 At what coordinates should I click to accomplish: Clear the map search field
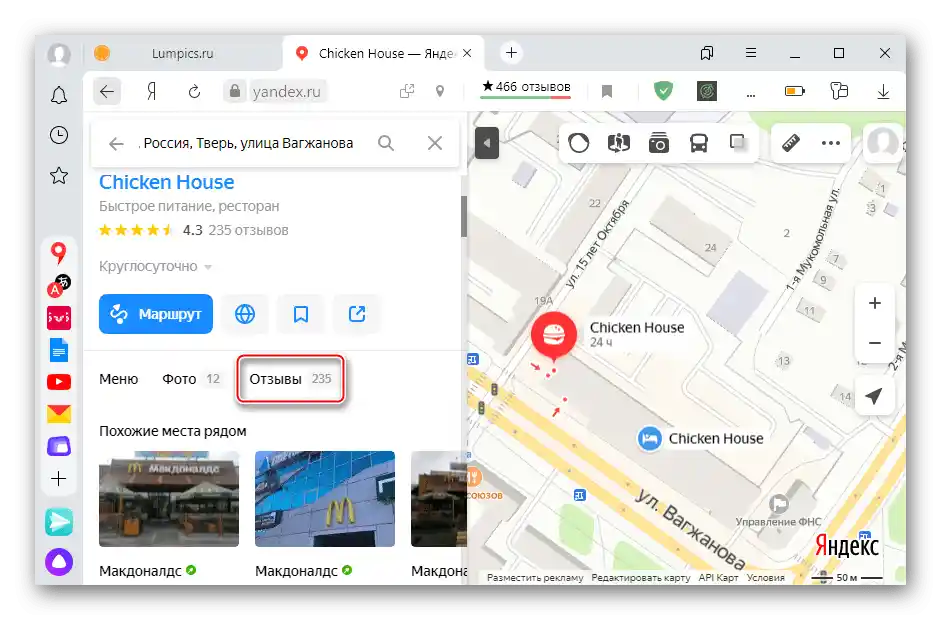pyautogui.click(x=434, y=143)
